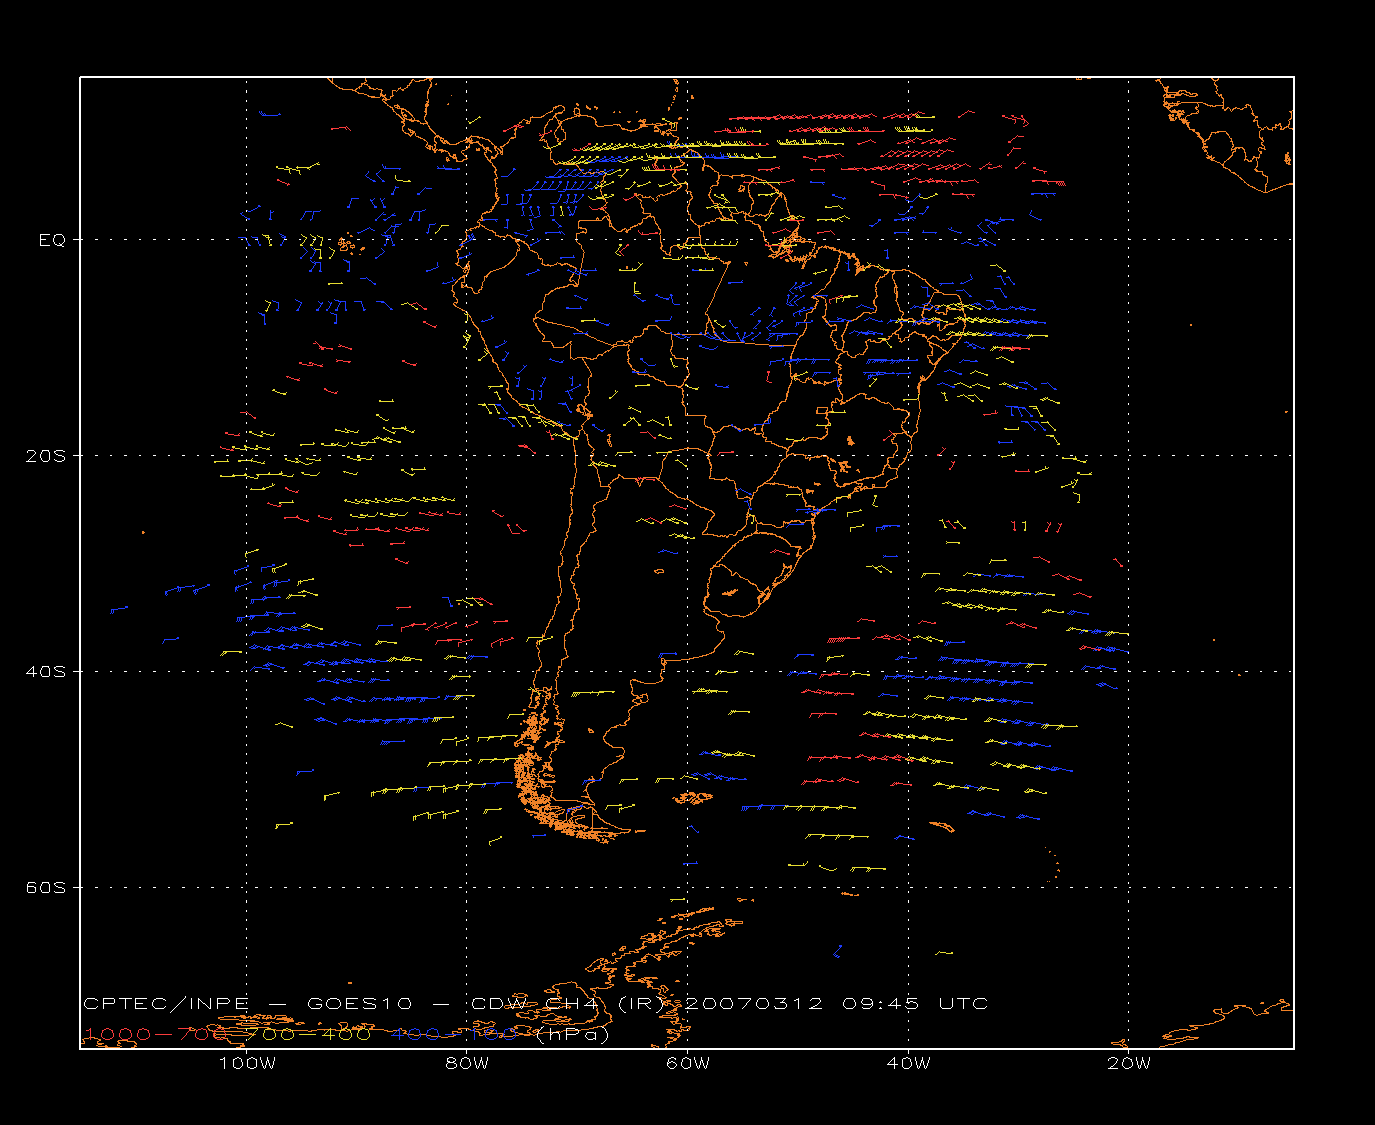1375x1125 pixels.
Task: Click the GOES10 satellite label
Action: [x=357, y=1003]
